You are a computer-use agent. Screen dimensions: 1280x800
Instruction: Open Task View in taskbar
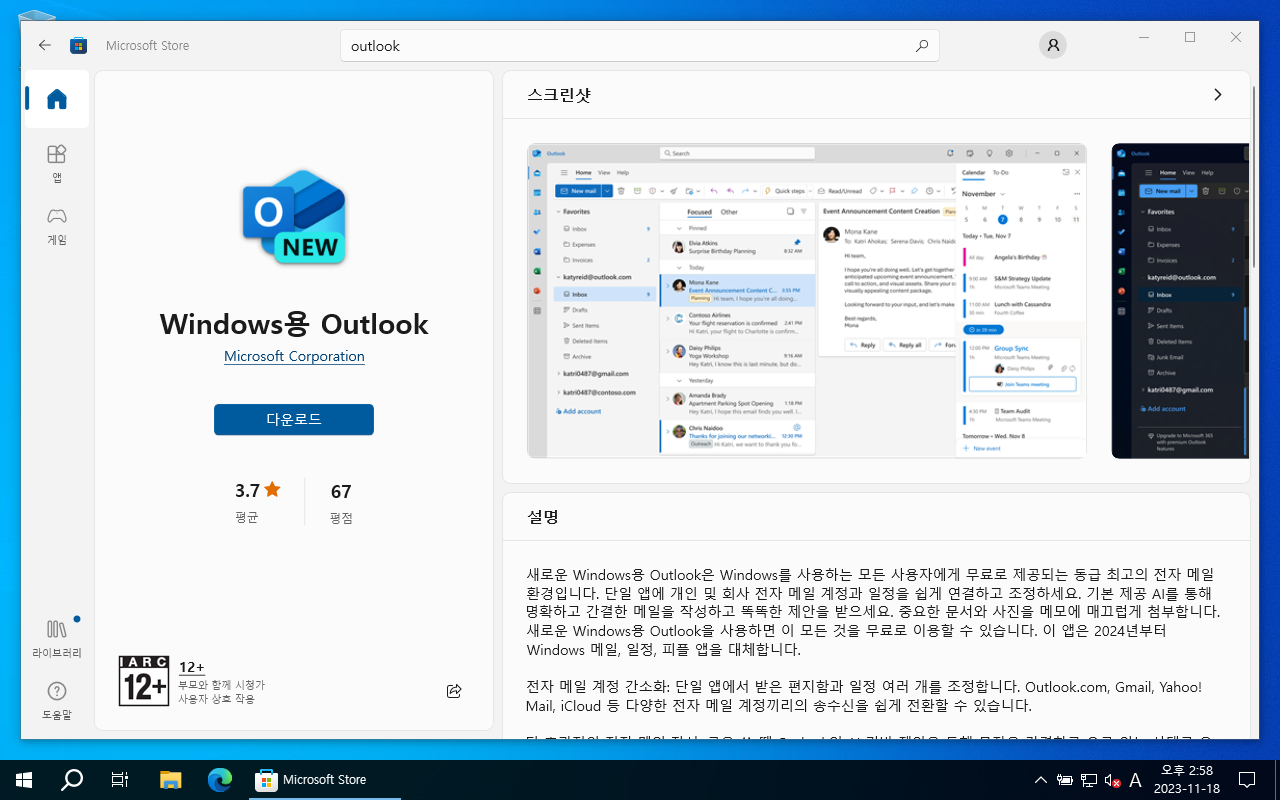[x=120, y=779]
